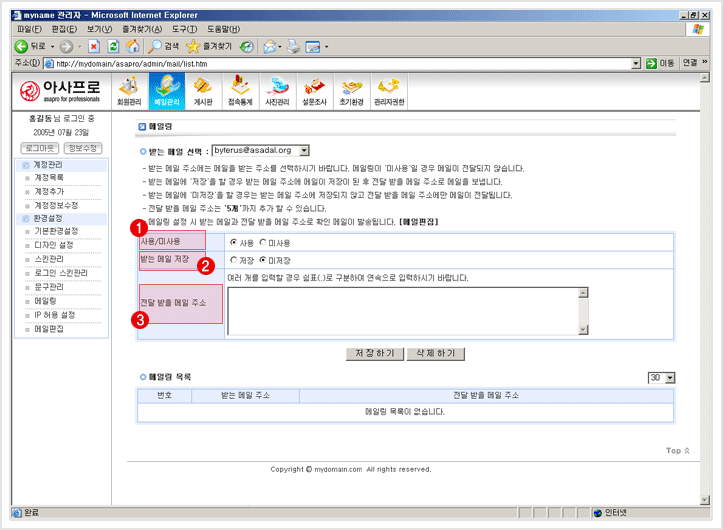Click the 삭제하기 button
The image size is (723, 530).
point(434,354)
